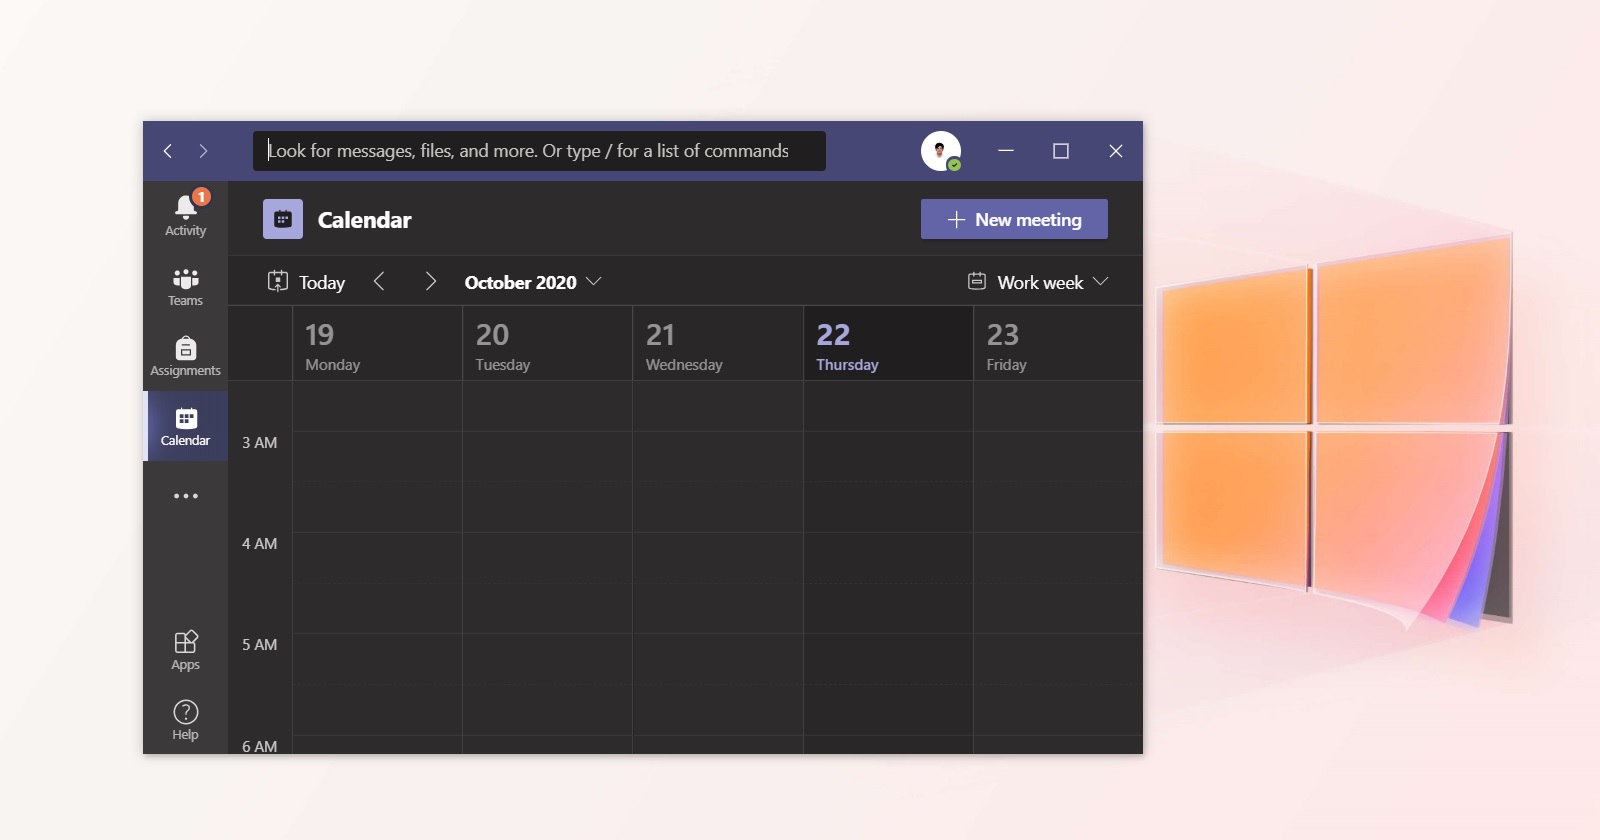Create a New meeting
This screenshot has width=1600, height=840.
(1014, 219)
